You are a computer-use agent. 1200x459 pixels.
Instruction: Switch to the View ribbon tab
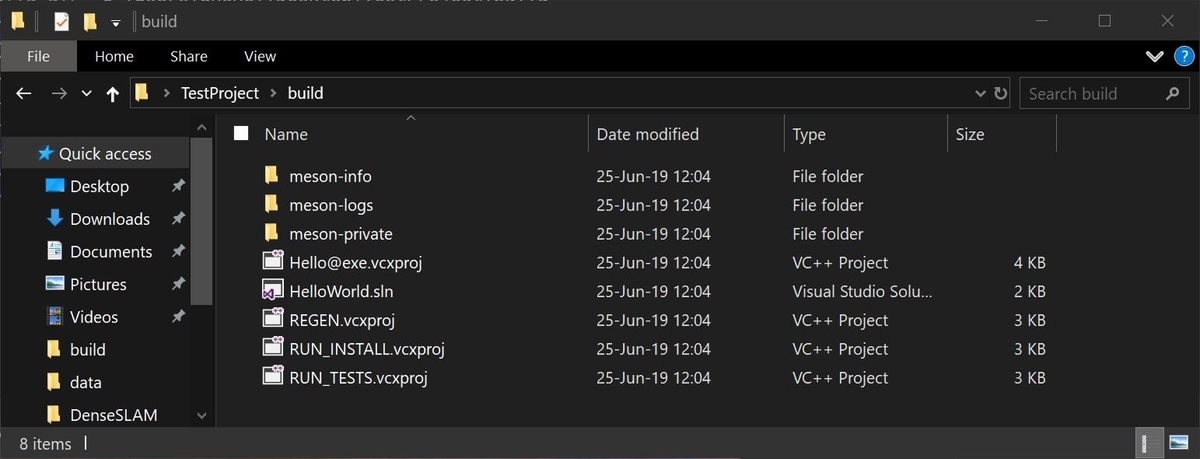tap(260, 56)
